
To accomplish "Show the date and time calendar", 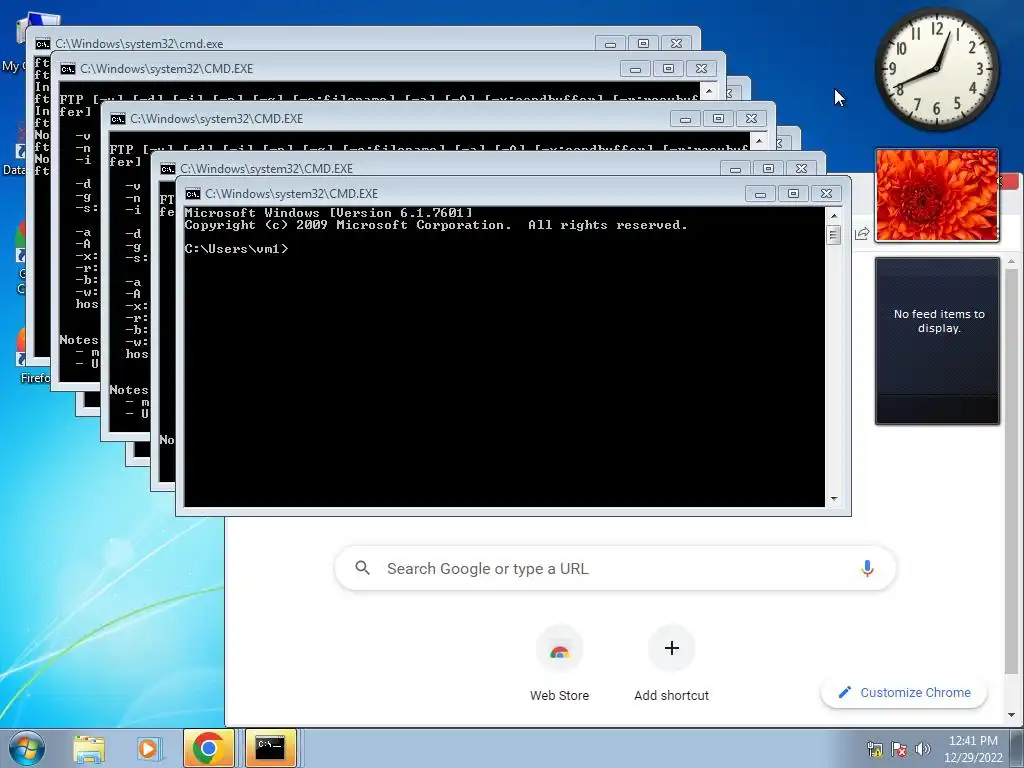I will (x=973, y=749).
